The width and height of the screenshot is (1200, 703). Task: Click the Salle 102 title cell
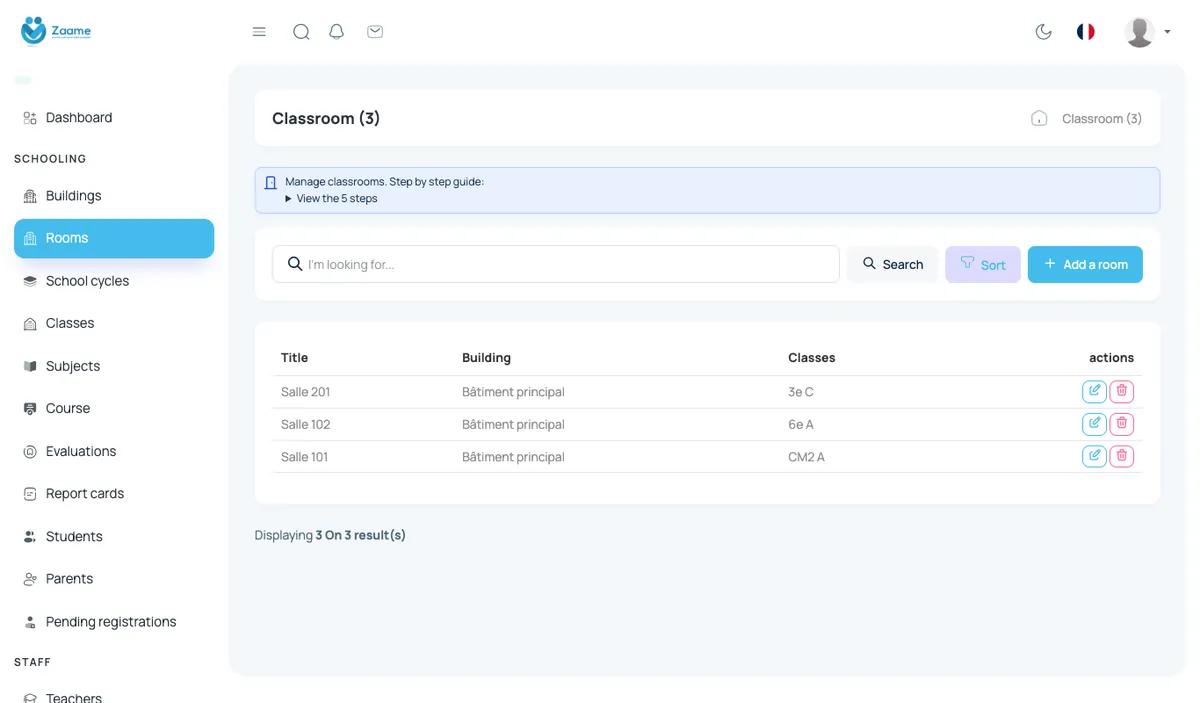click(305, 424)
